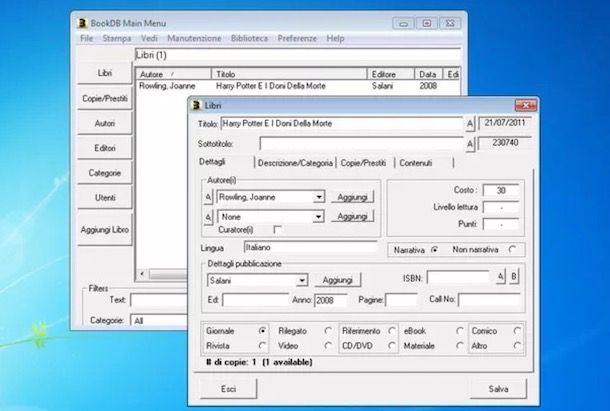The height and width of the screenshot is (411, 610).
Task: Click Aggiungi next to the None author
Action: 352,216
